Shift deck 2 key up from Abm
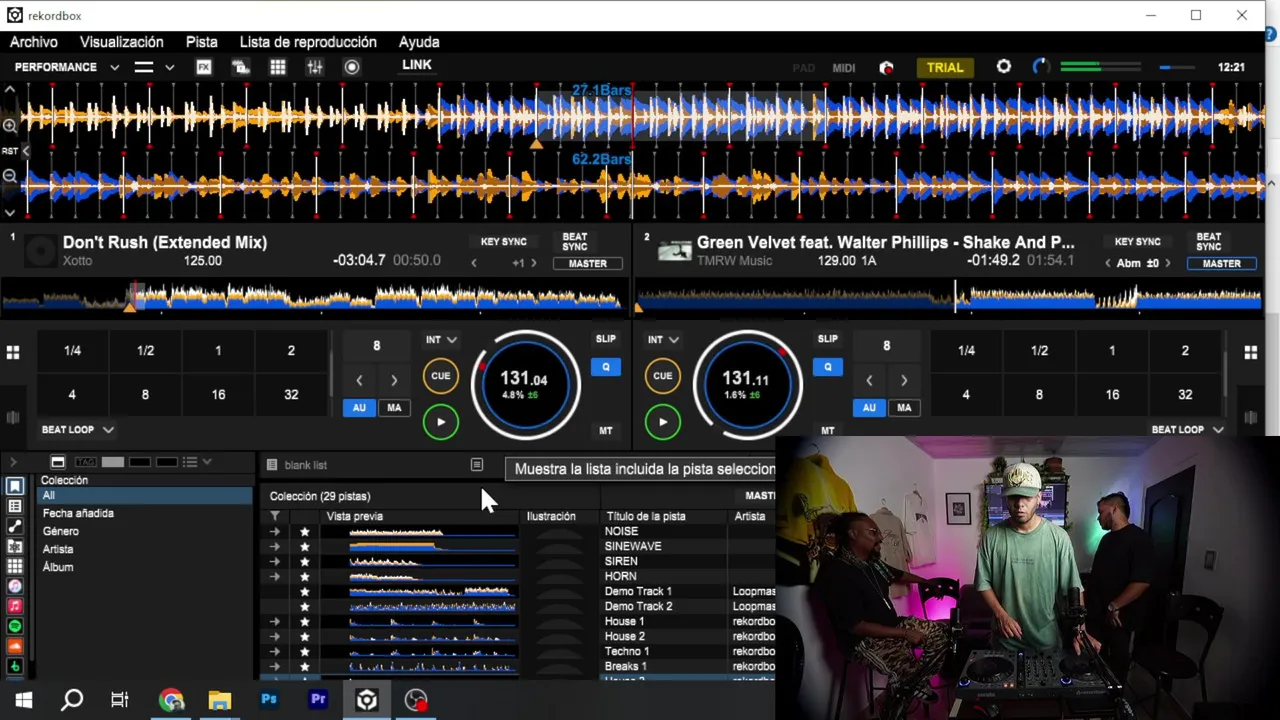Screen dimensions: 1280x720 [1167, 264]
